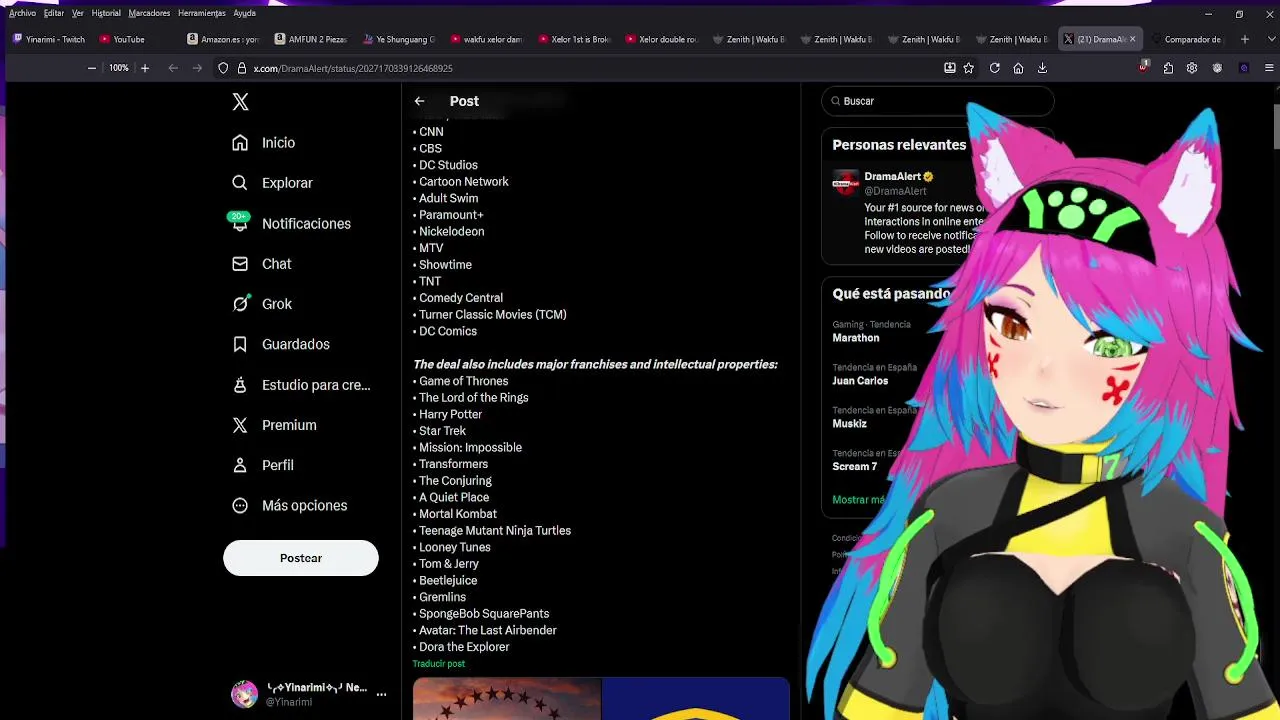Screen dimensions: 1280x720
Task: Reset the 100% zoom level
Action: click(119, 68)
